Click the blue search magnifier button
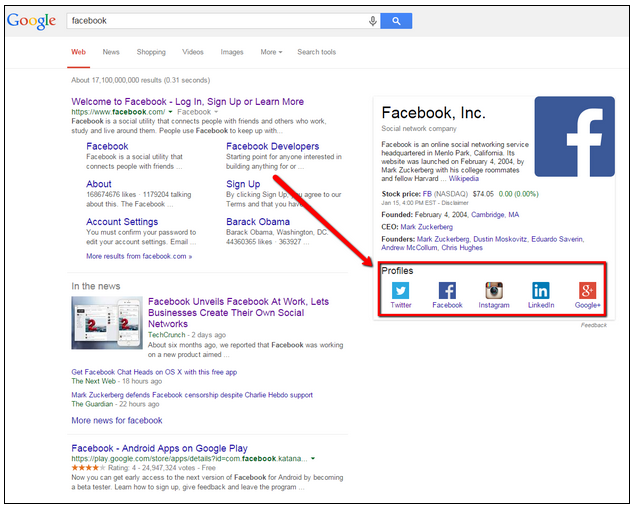The width and height of the screenshot is (634, 508). click(396, 21)
